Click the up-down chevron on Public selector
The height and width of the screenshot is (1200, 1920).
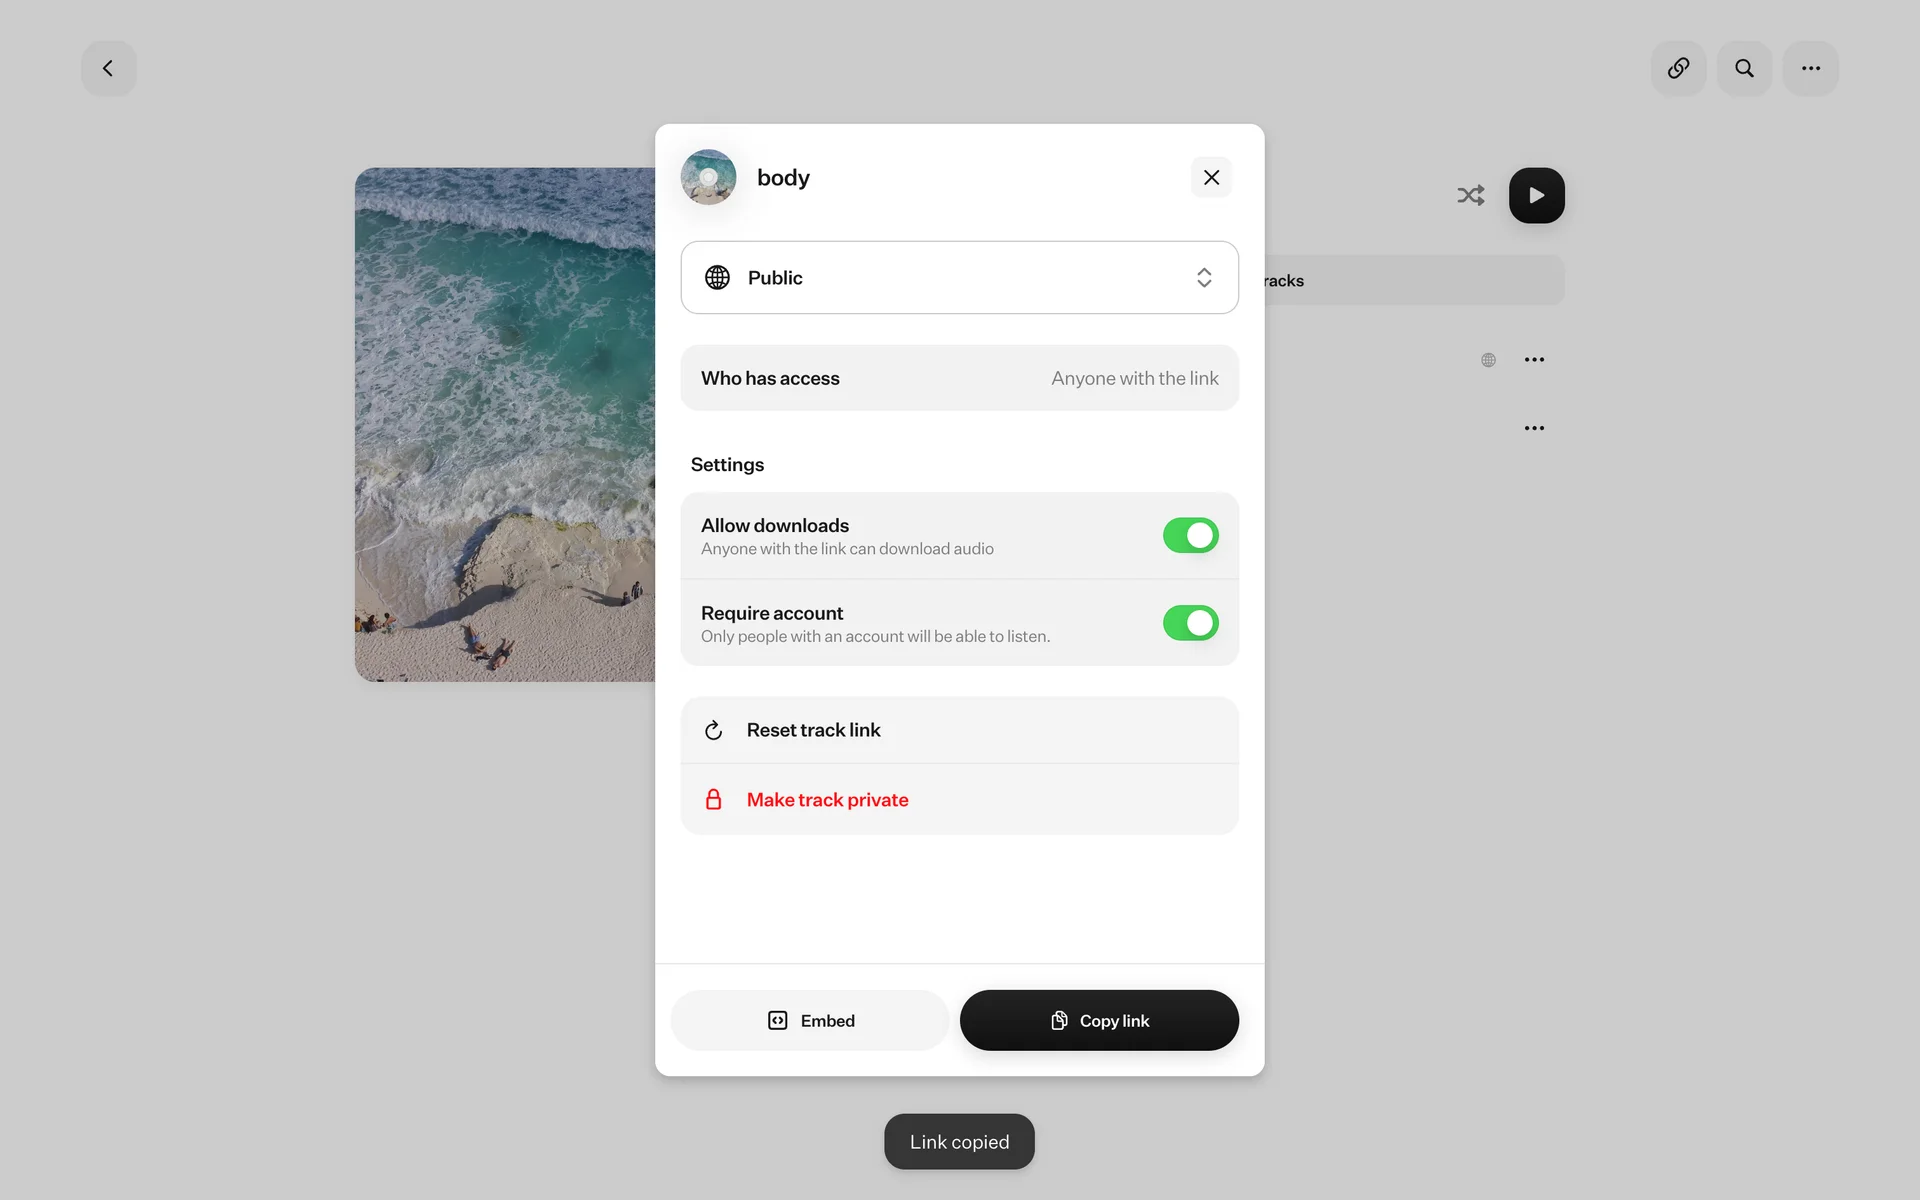coord(1204,277)
